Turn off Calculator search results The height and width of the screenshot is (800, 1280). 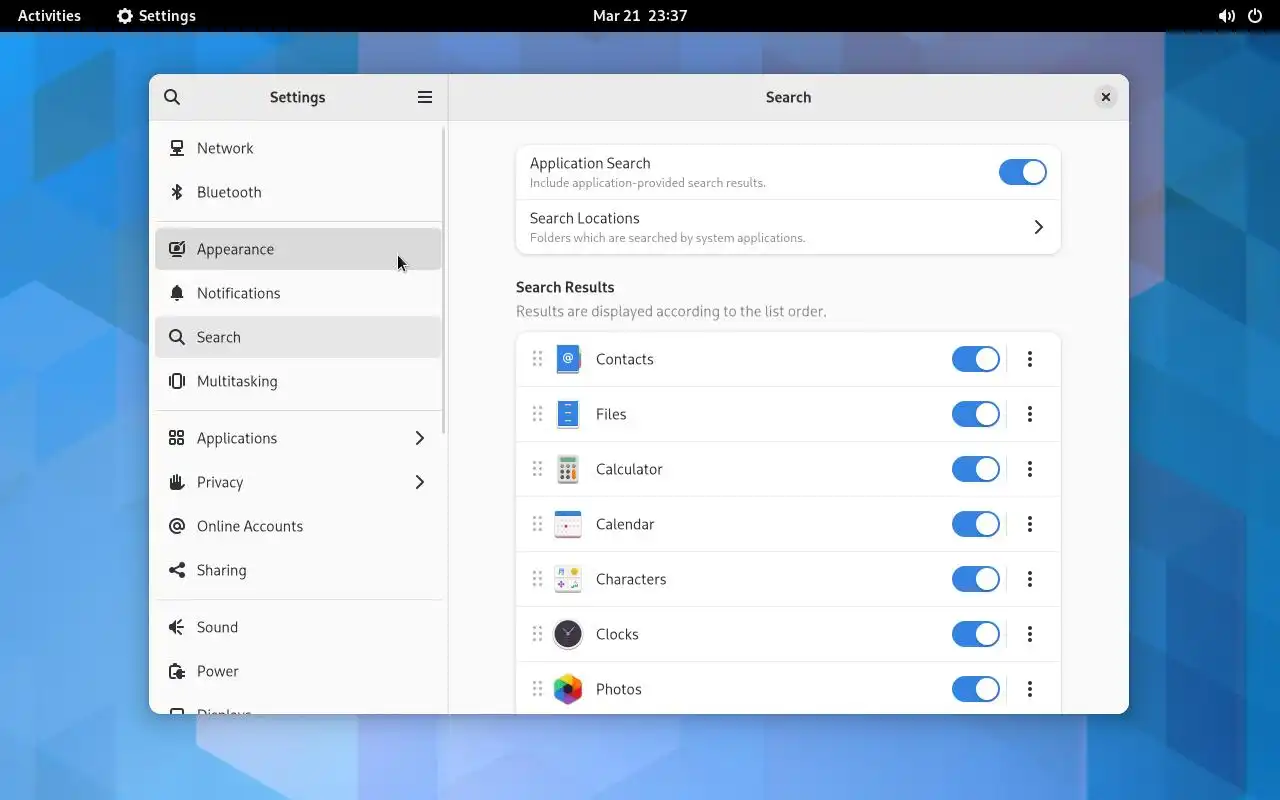click(x=975, y=469)
